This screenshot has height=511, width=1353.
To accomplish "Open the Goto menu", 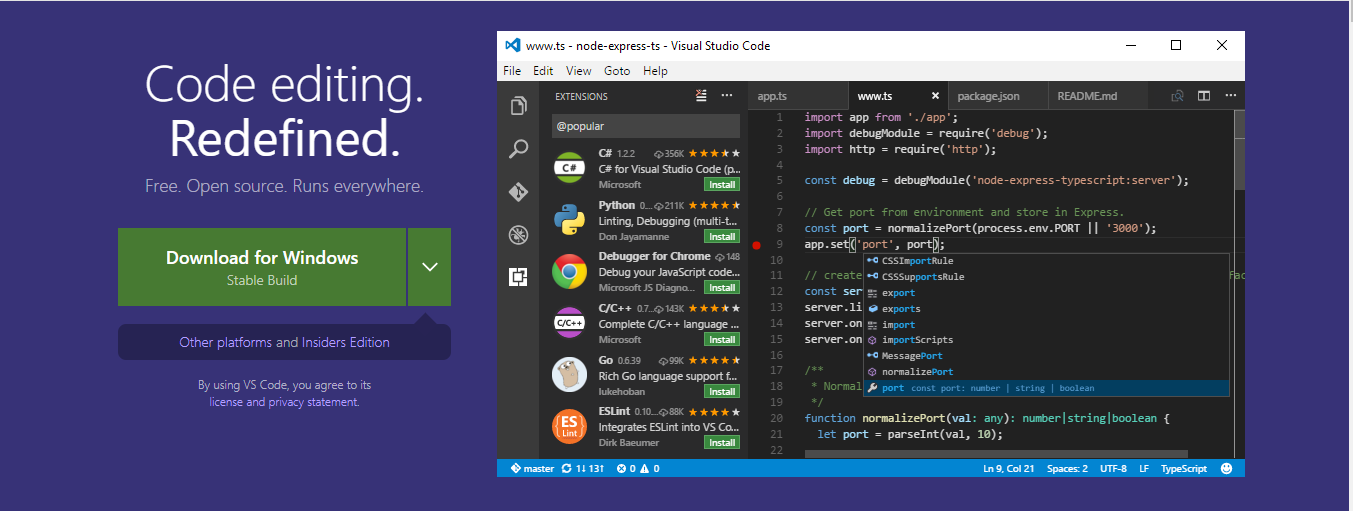I will coord(617,71).
